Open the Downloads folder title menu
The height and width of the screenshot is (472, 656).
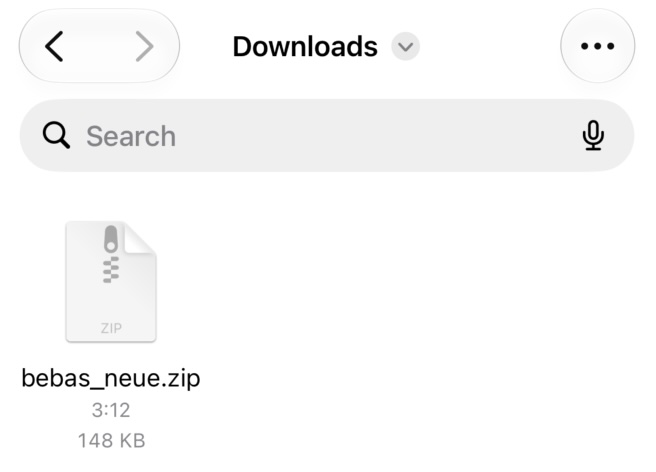305,46
